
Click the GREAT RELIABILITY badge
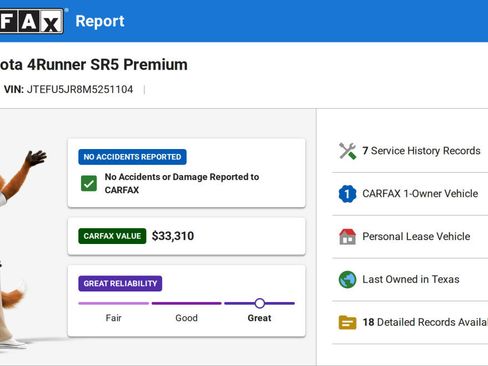point(120,284)
